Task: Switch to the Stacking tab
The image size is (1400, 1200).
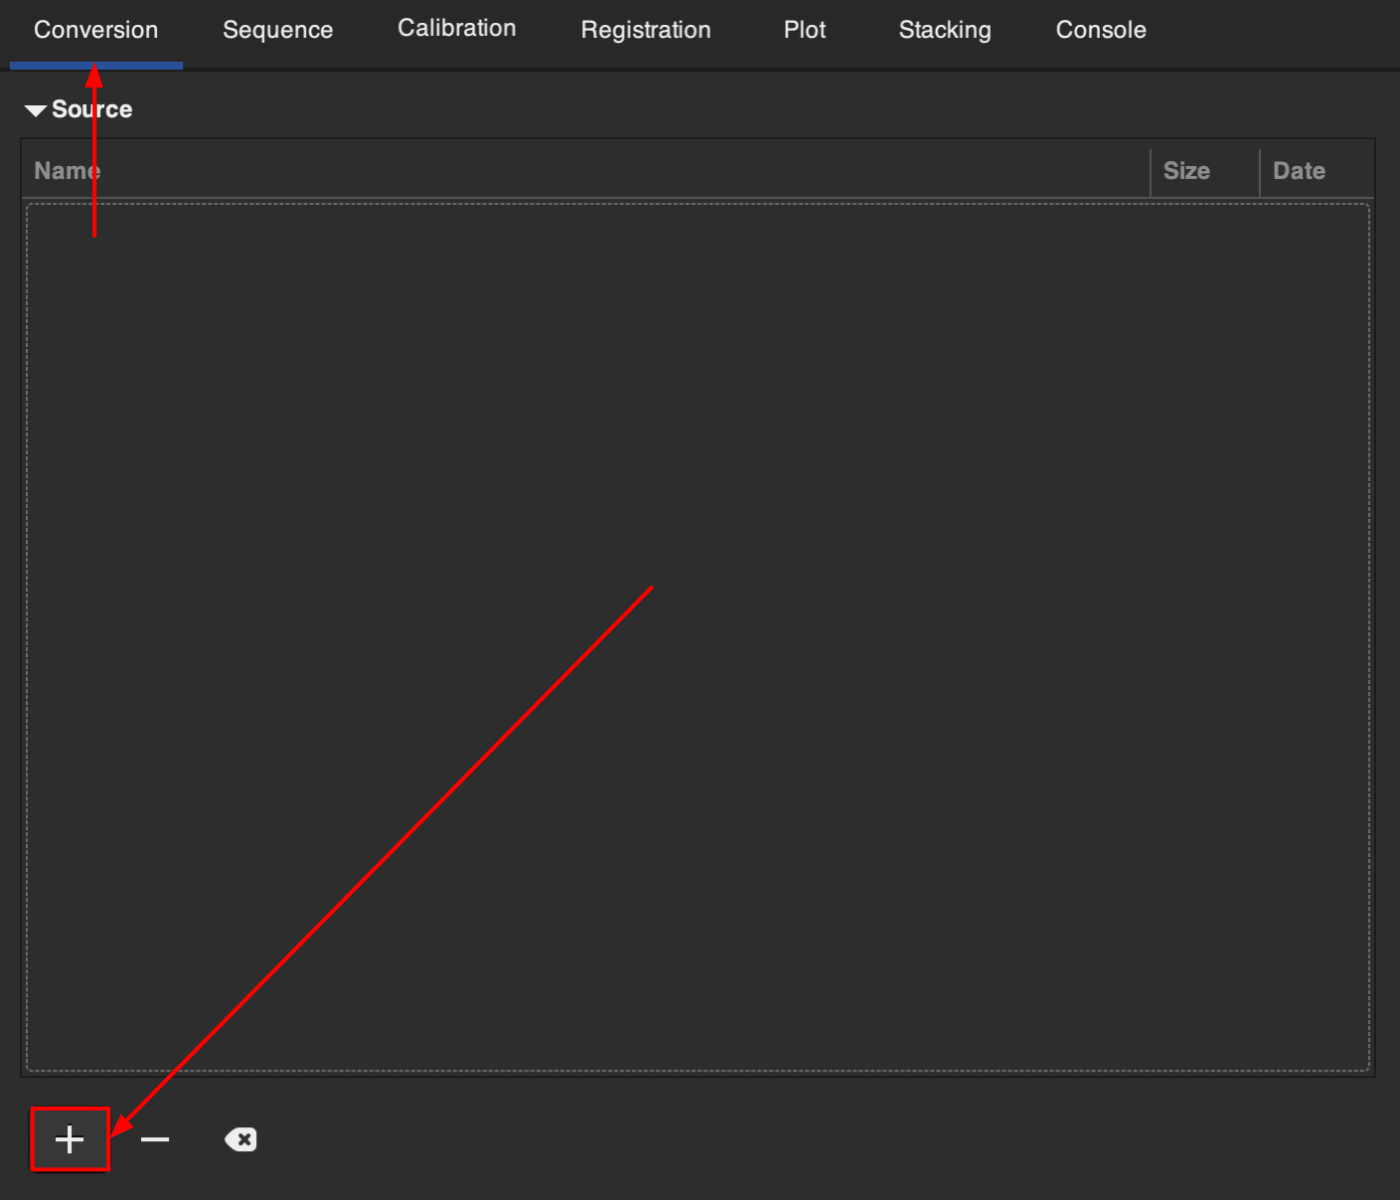Action: click(x=944, y=30)
